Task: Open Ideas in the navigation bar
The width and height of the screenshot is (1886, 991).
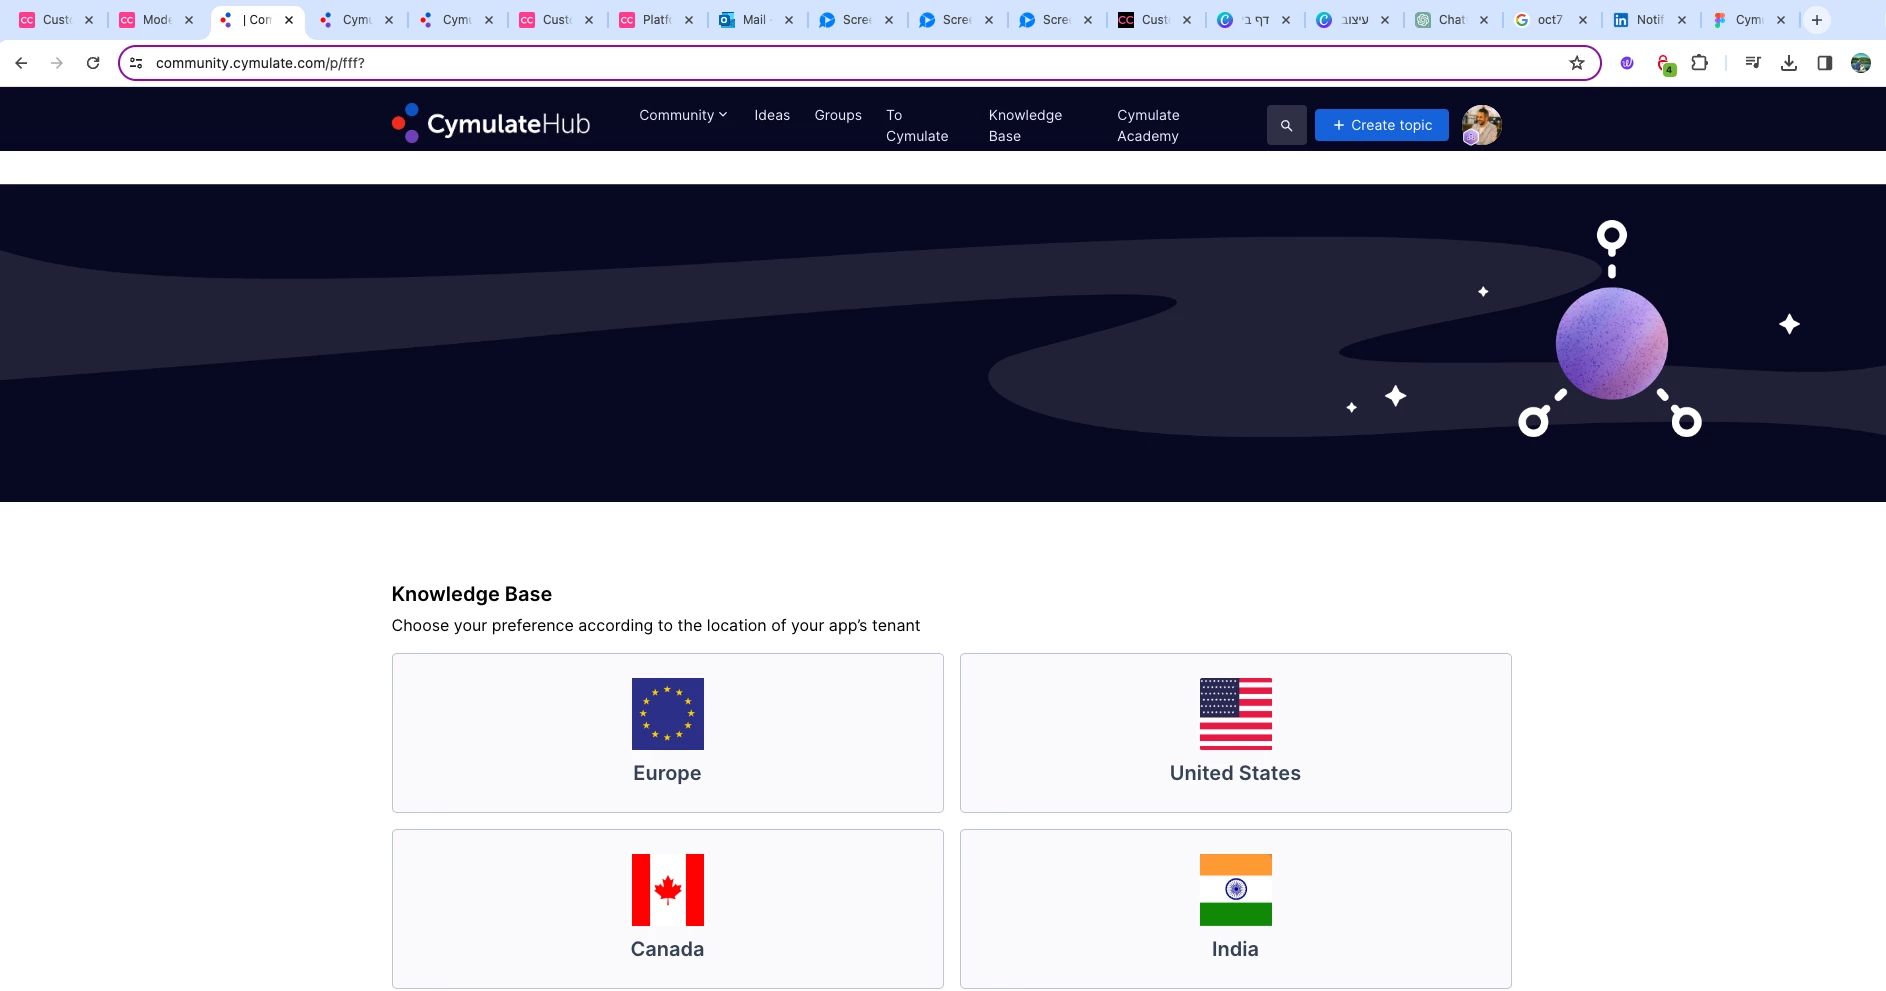Action: [772, 115]
